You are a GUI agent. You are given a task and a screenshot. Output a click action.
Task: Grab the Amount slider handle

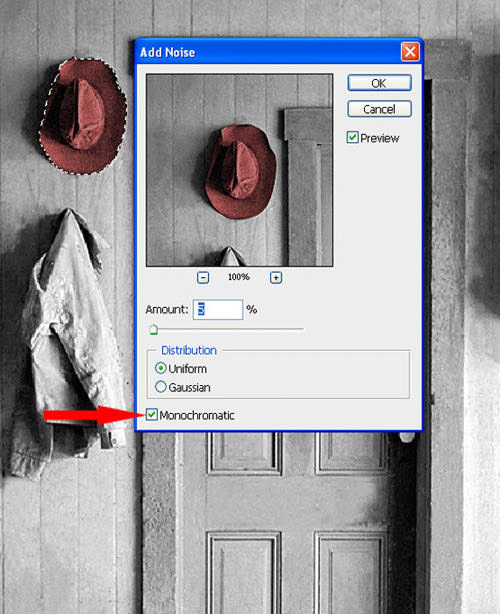pyautogui.click(x=153, y=330)
